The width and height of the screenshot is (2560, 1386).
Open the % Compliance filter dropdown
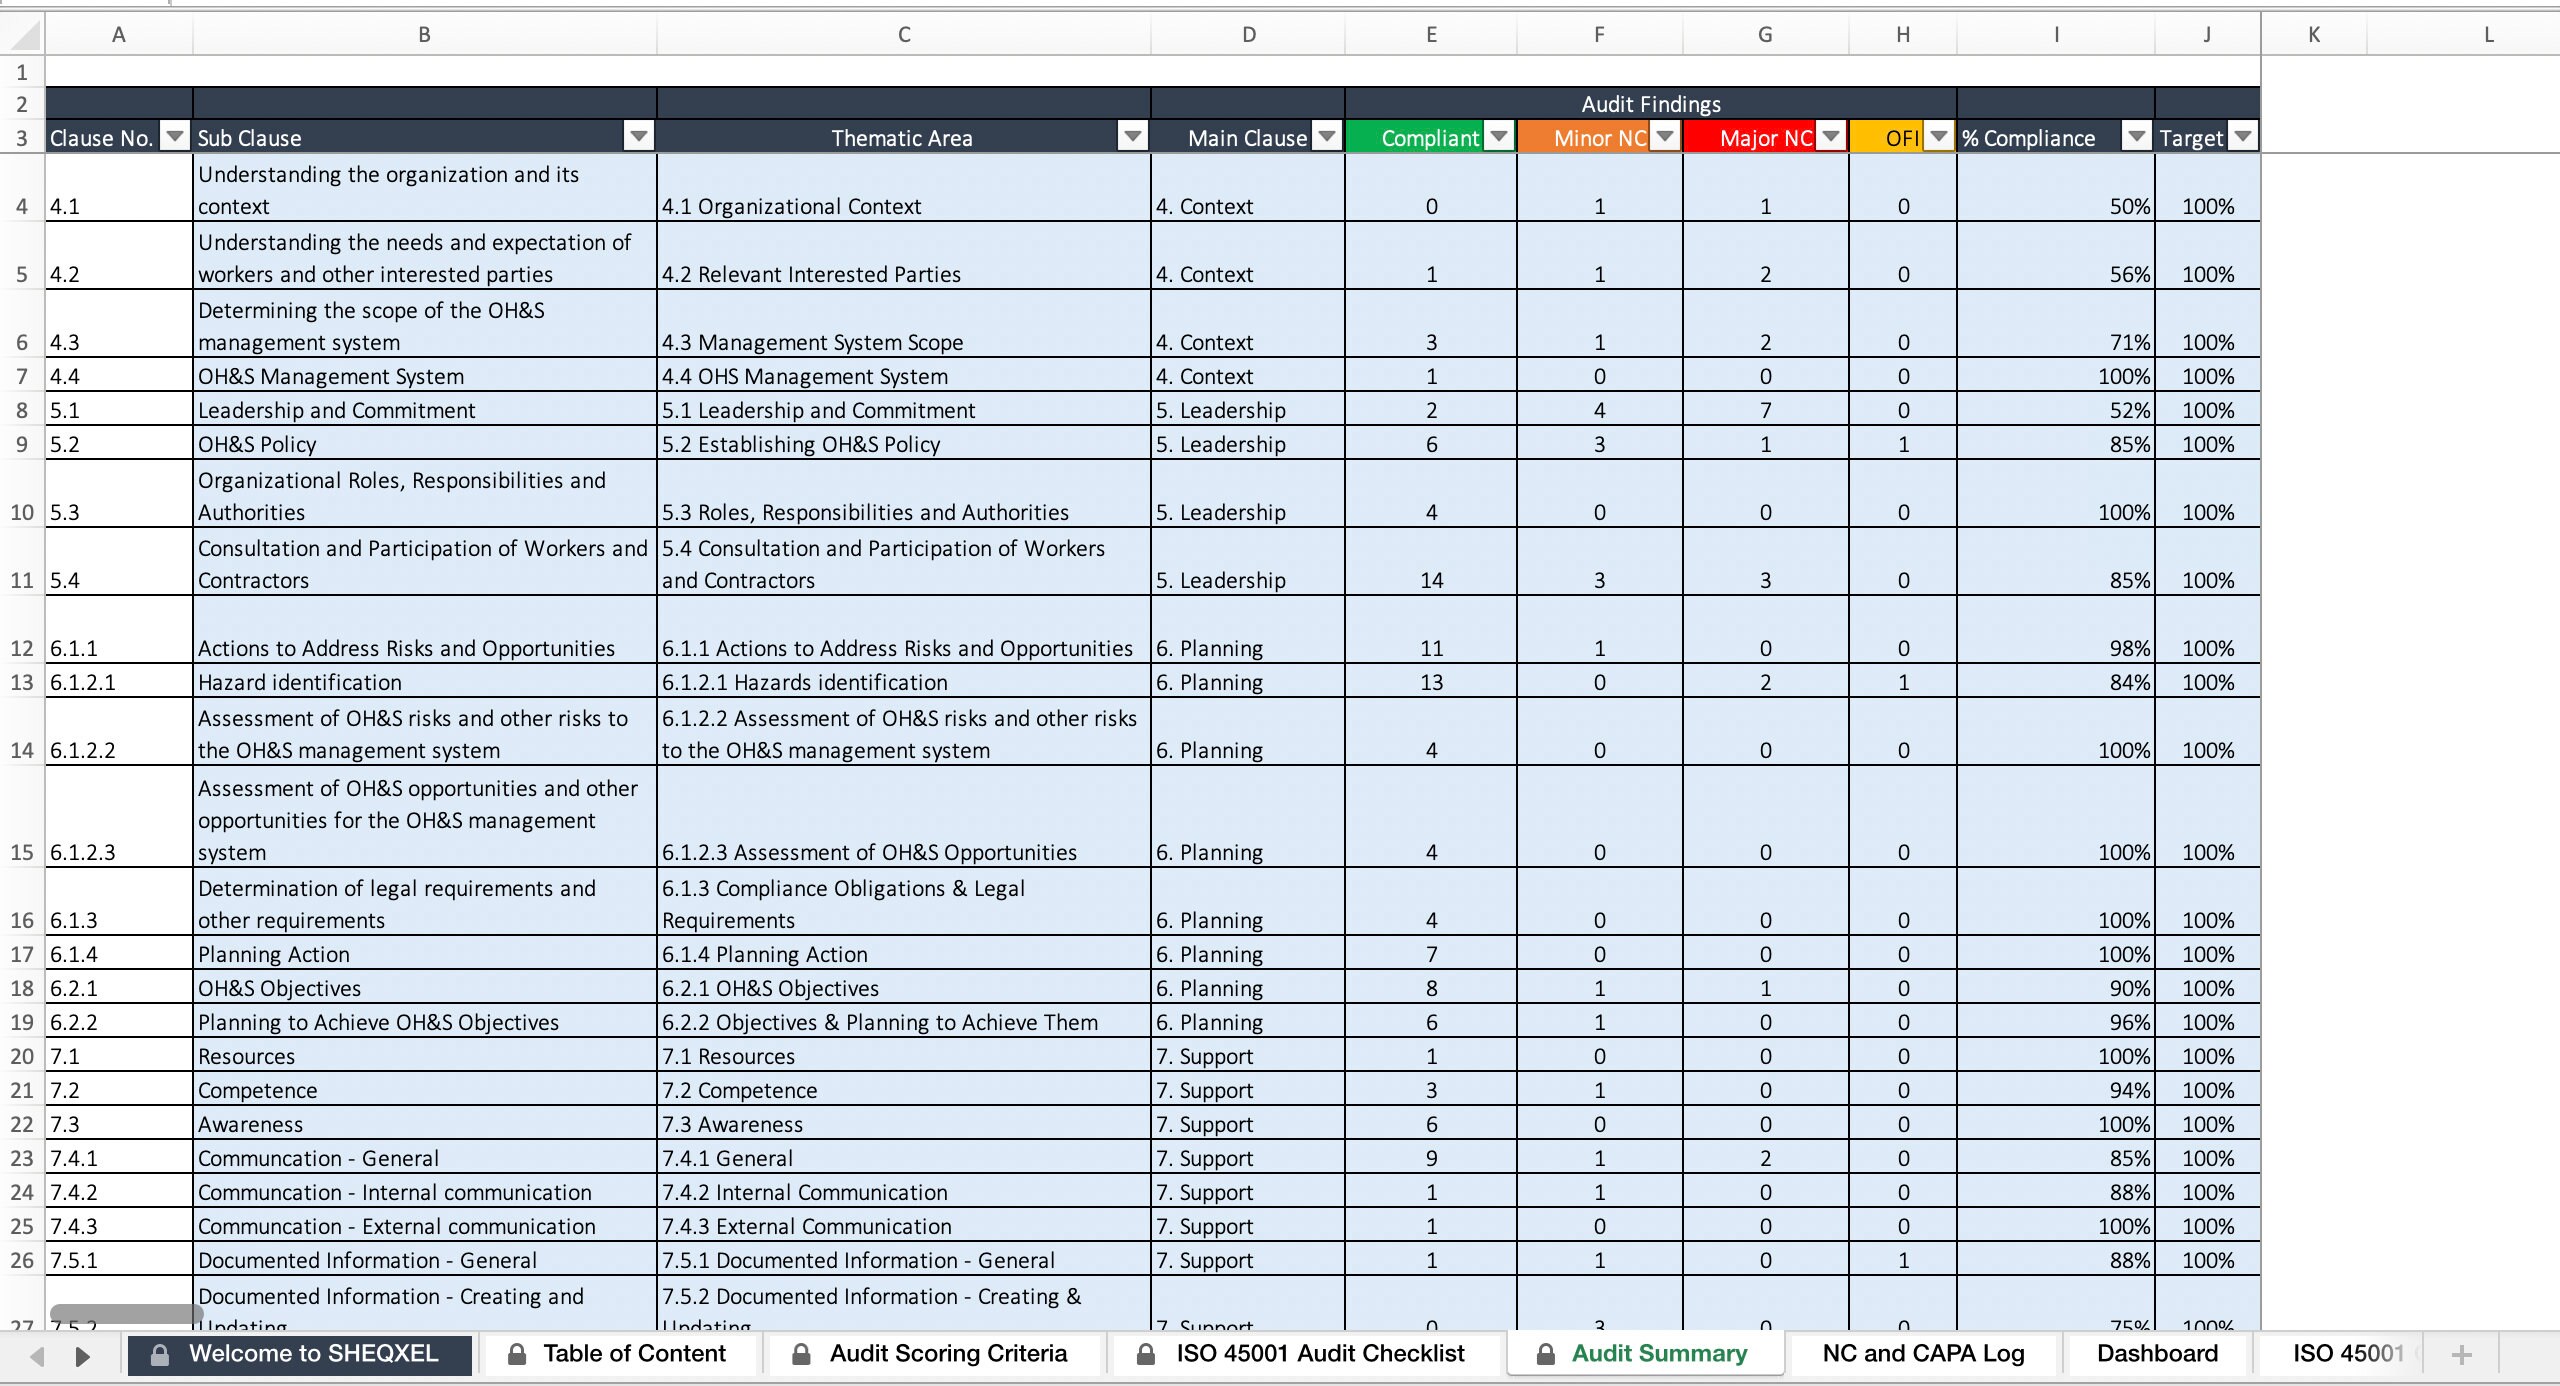point(2137,137)
